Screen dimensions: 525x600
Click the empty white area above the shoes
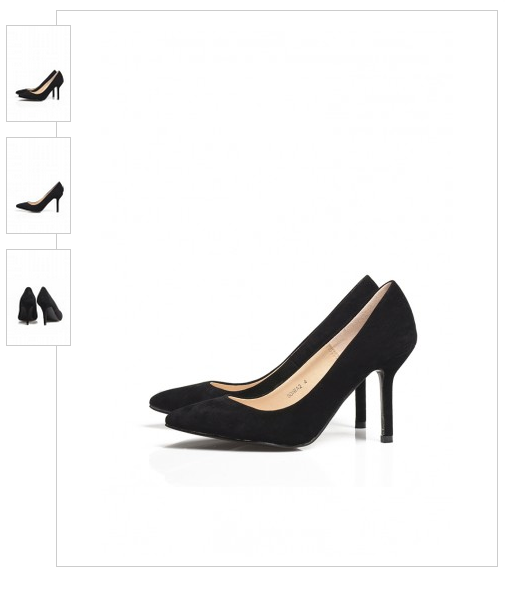coord(277,134)
